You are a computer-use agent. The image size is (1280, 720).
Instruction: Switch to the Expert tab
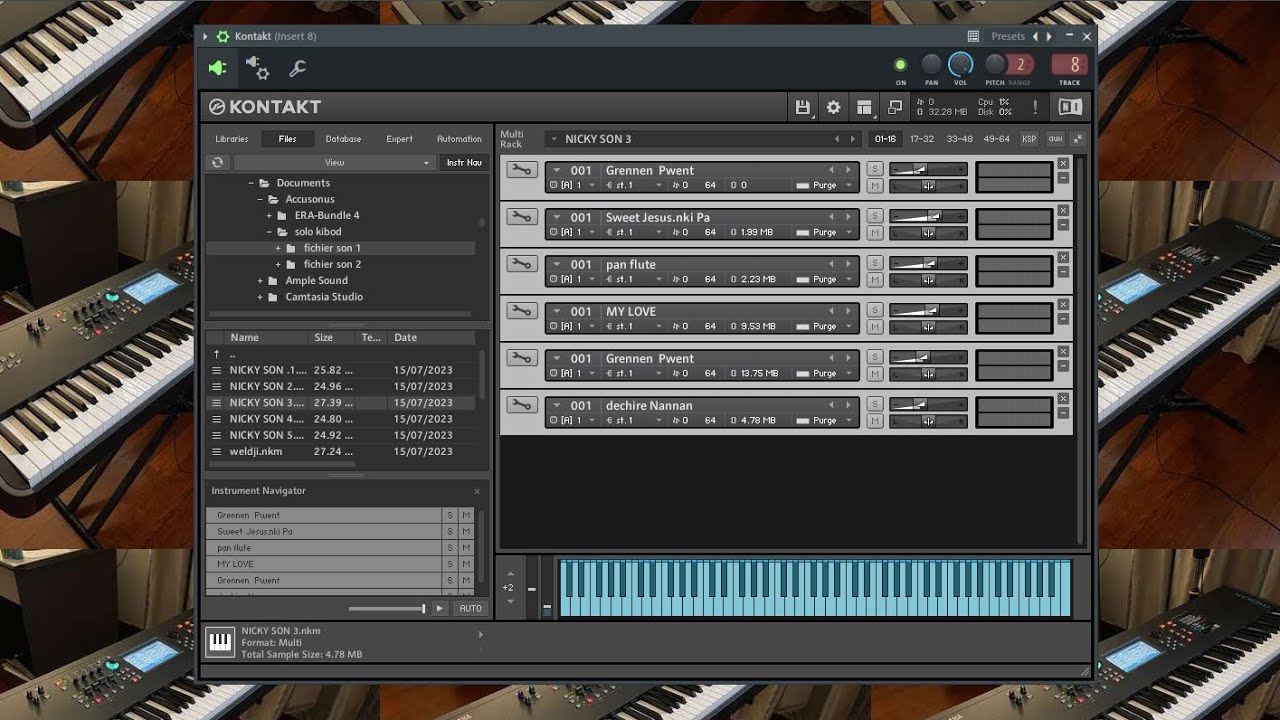399,139
